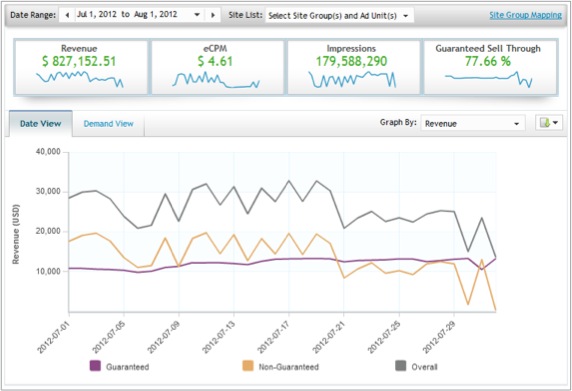Click the 40,000 y-axis label
The width and height of the screenshot is (572, 391).
point(49,152)
